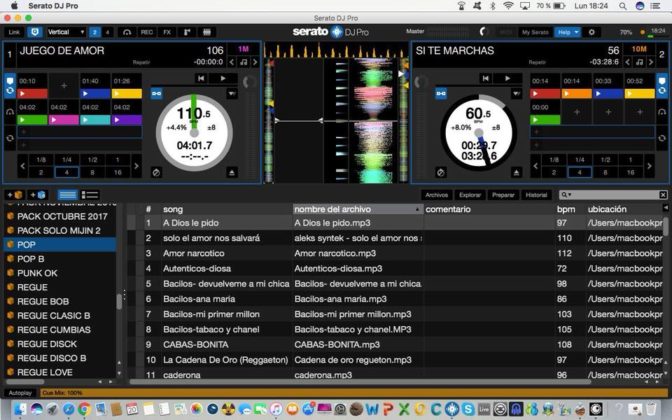Select track Amor narcotico in list

point(394,253)
